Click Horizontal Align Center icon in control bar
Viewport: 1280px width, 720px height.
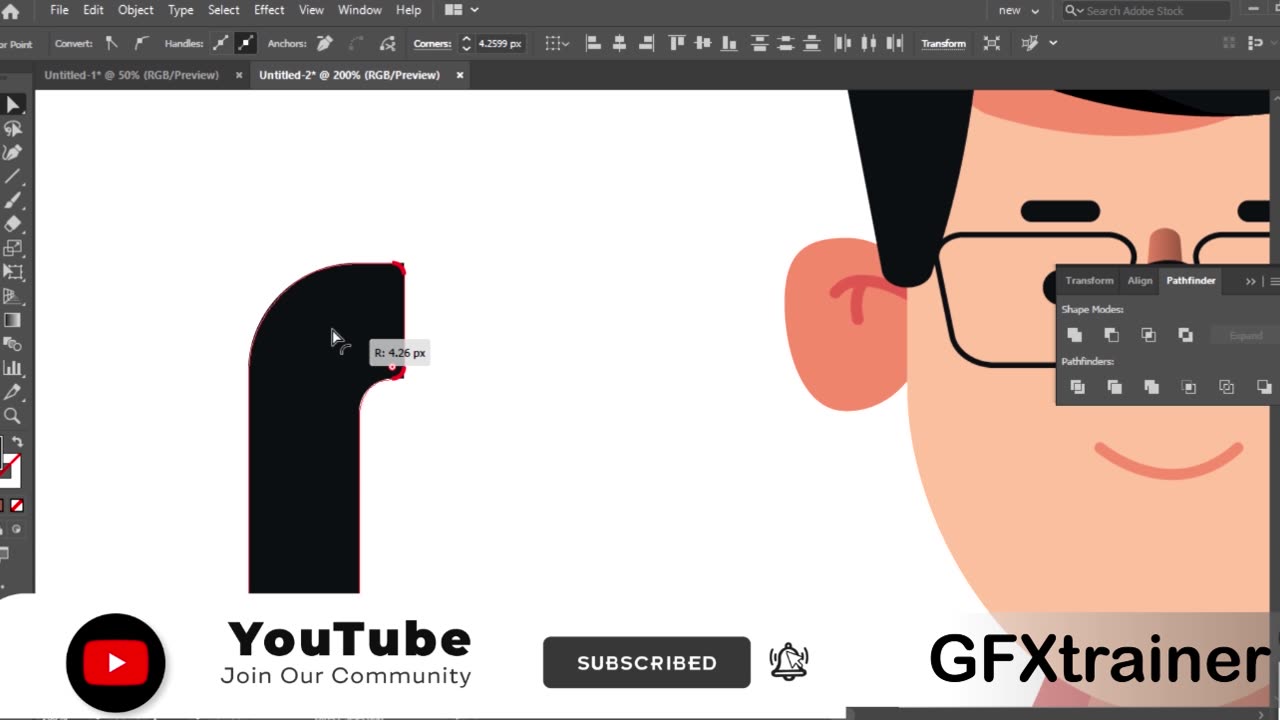tap(619, 43)
